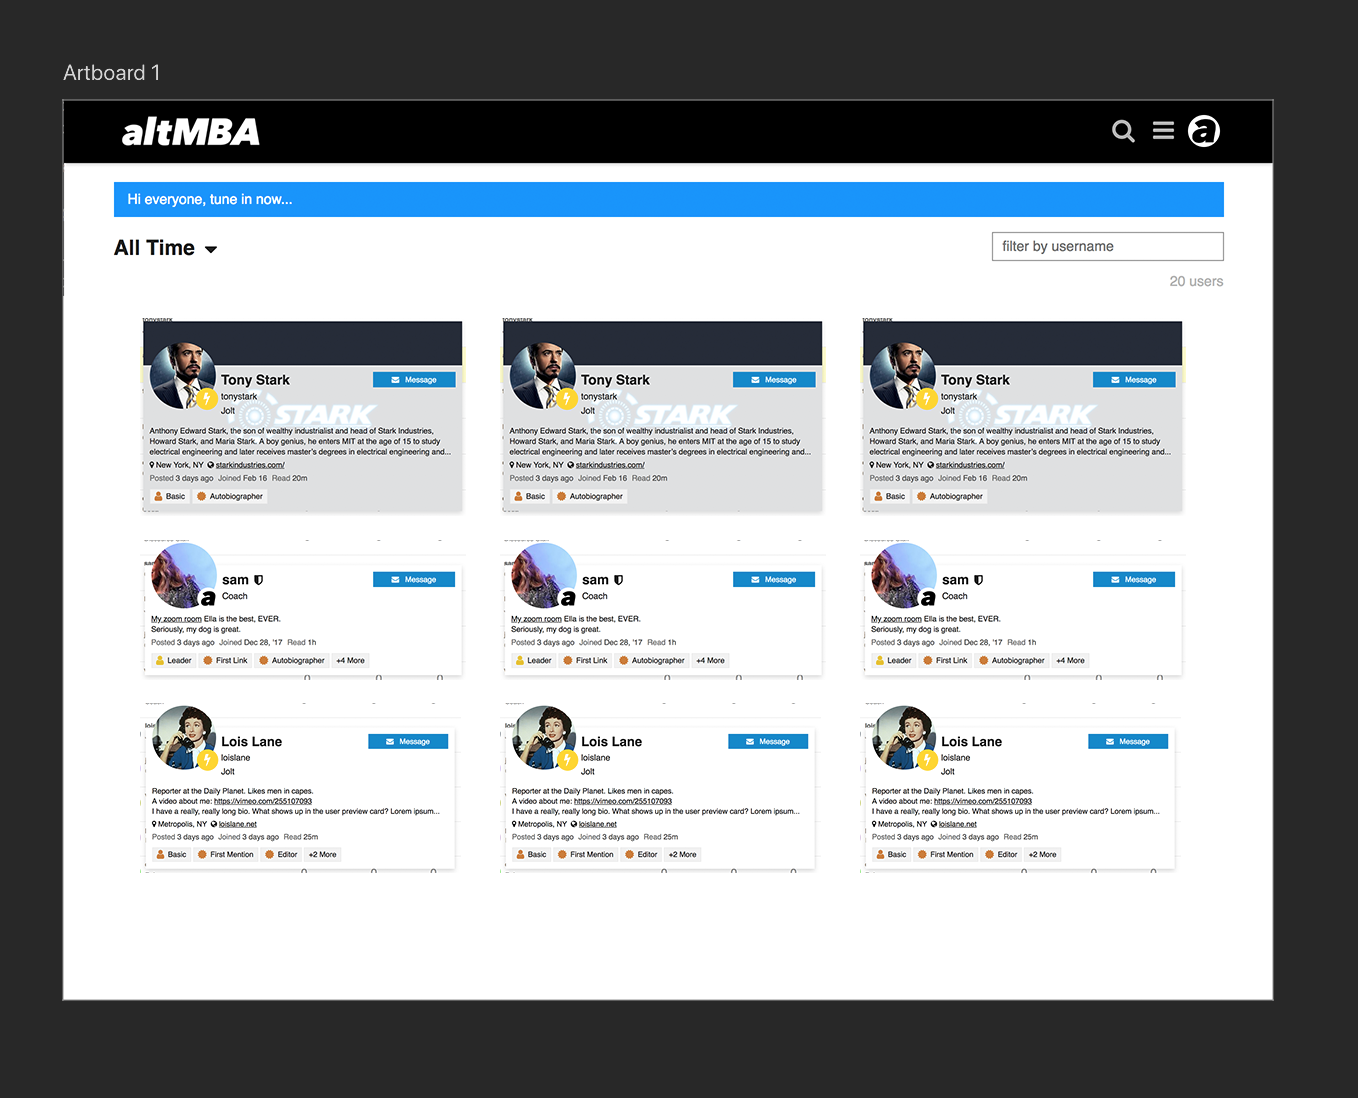
Task: Open the hamburger menu icon in header
Action: (1163, 131)
